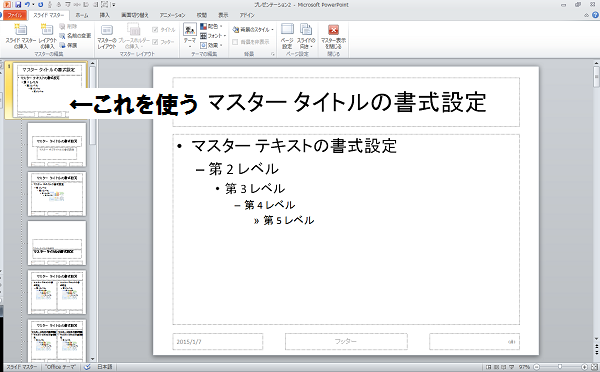Click 日本語 language in status bar
Image resolution: width=600 pixels, height=372 pixels.
104,367
